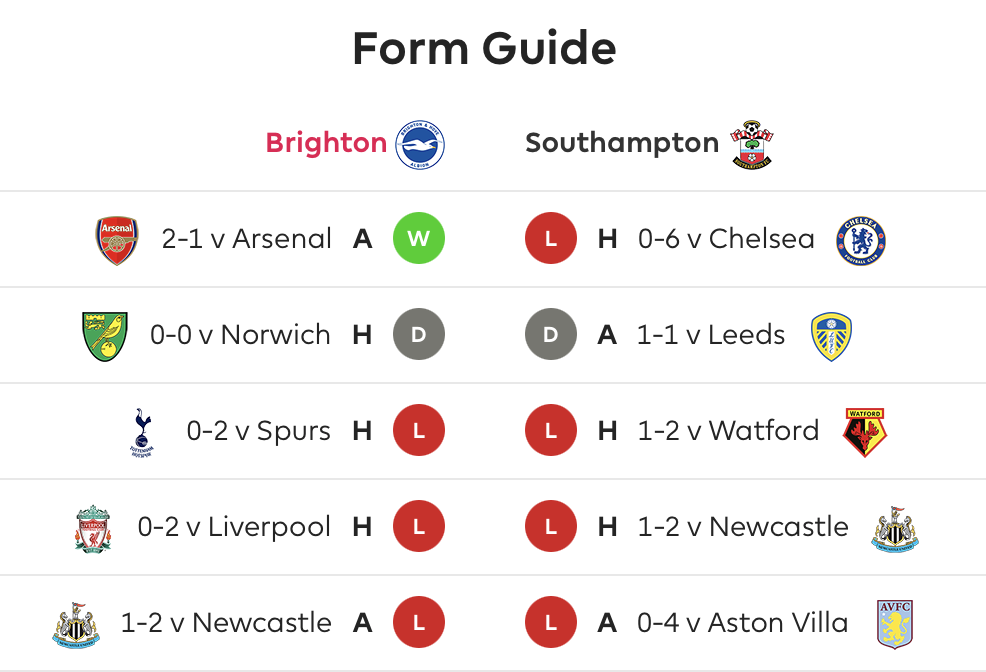Click Newcastle badge in Southampton's column
The image size is (986, 672).
tap(894, 529)
